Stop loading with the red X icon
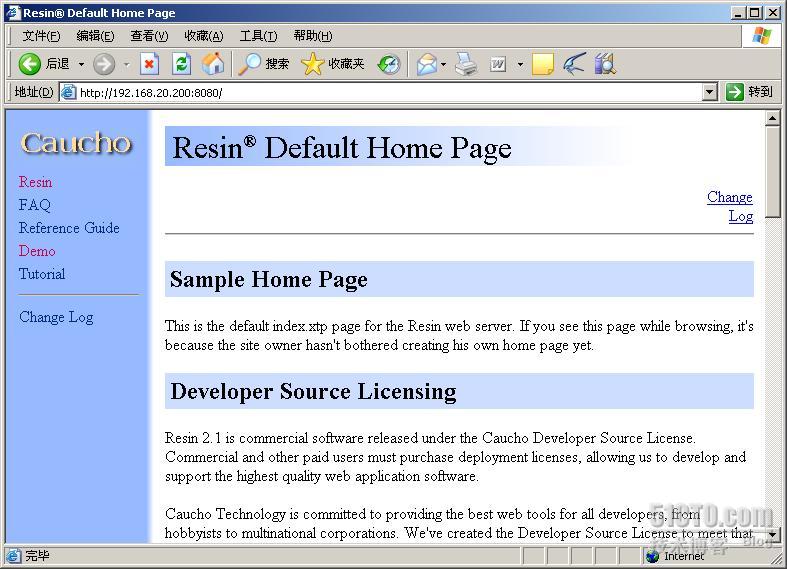The width and height of the screenshot is (787, 569). point(149,64)
